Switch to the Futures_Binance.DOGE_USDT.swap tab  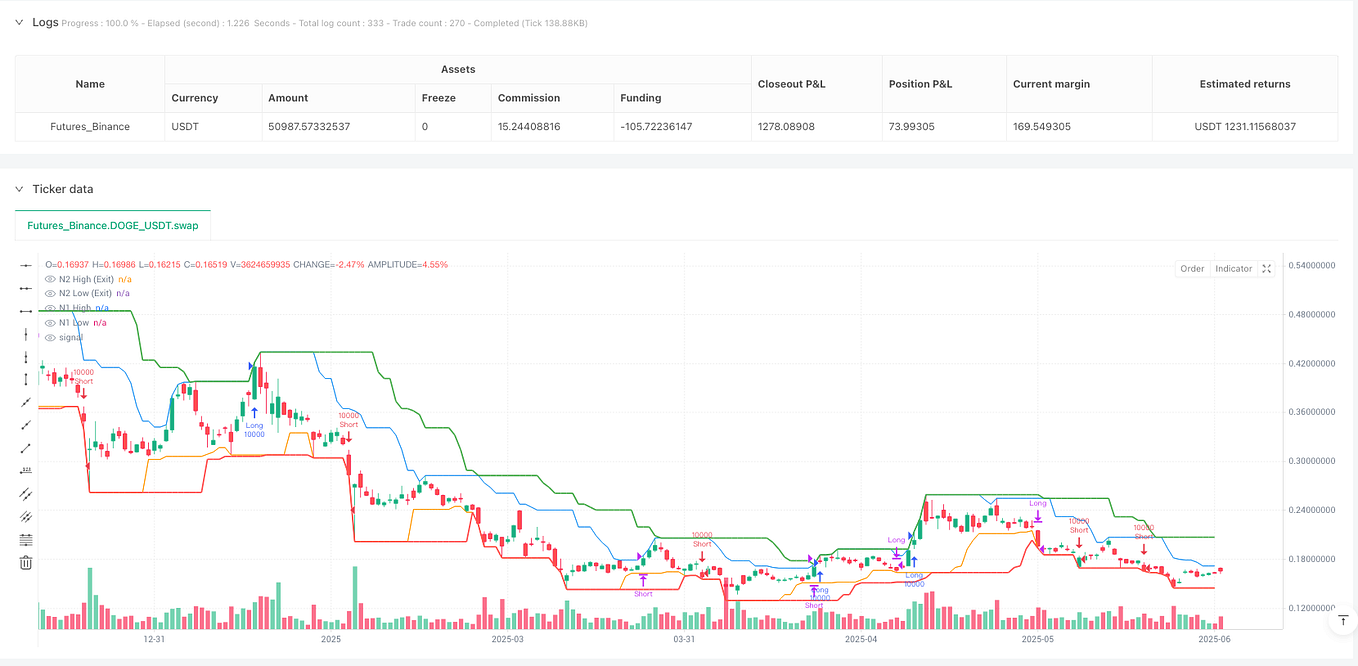pyautogui.click(x=112, y=225)
